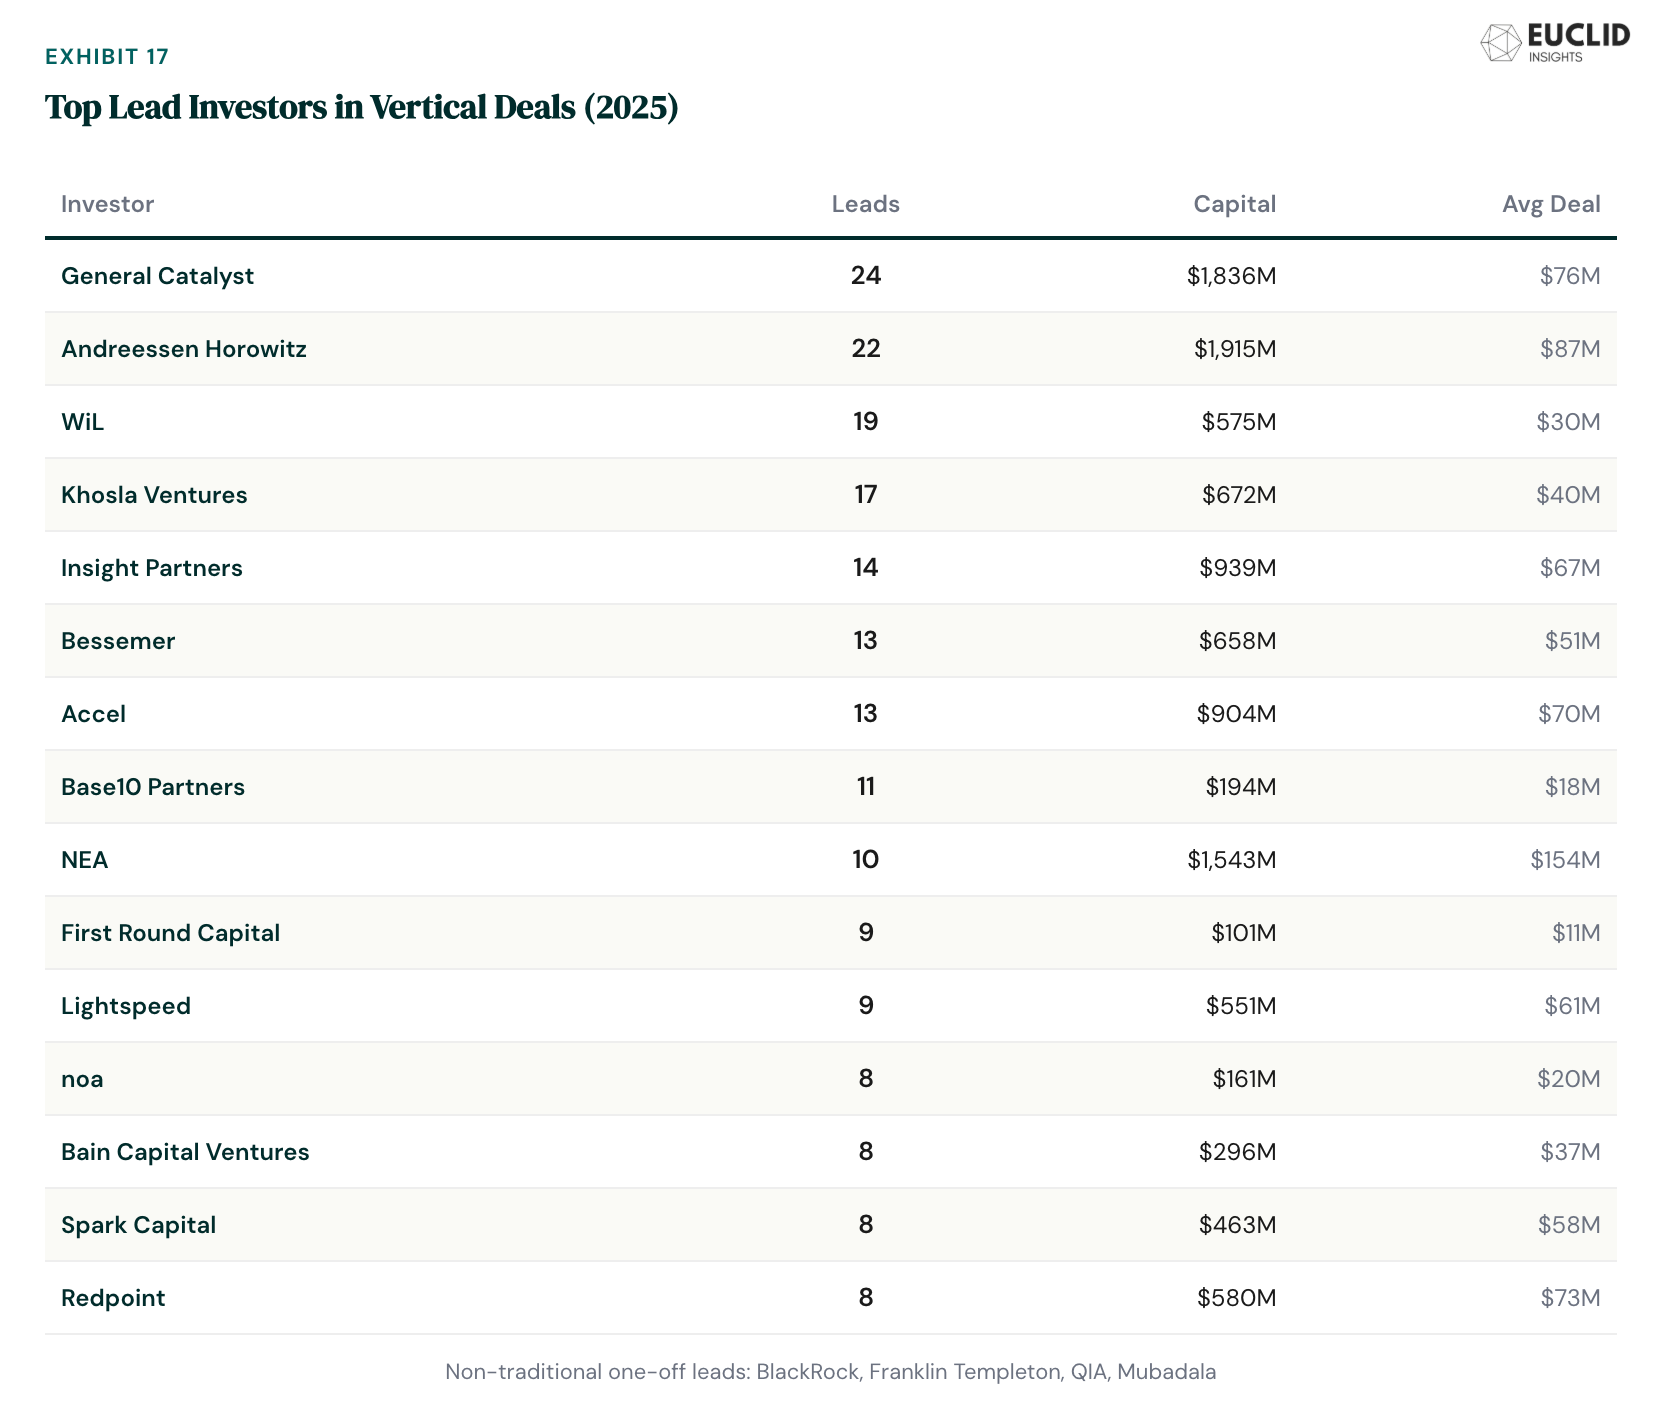
Task: Click the $61M average deal cell
Action: click(1573, 1006)
